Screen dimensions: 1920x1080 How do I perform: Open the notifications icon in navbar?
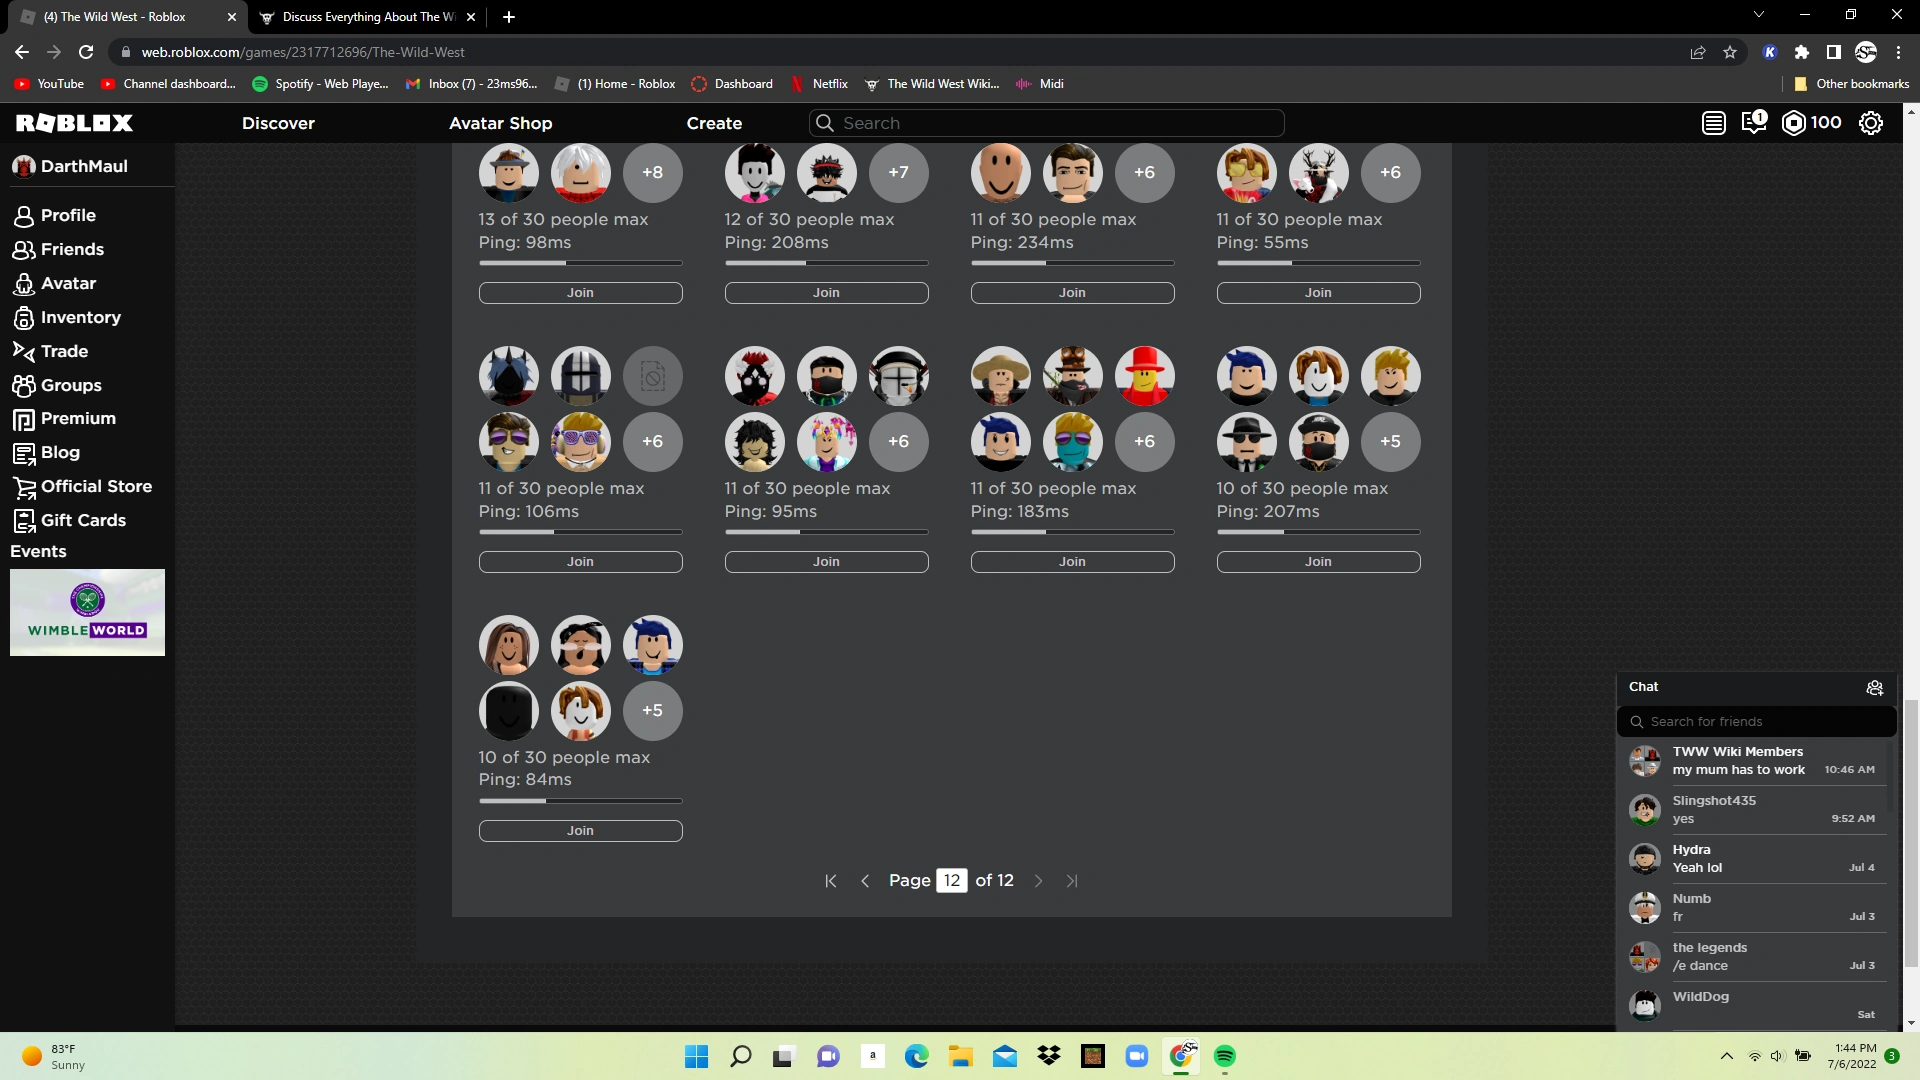(x=1753, y=123)
